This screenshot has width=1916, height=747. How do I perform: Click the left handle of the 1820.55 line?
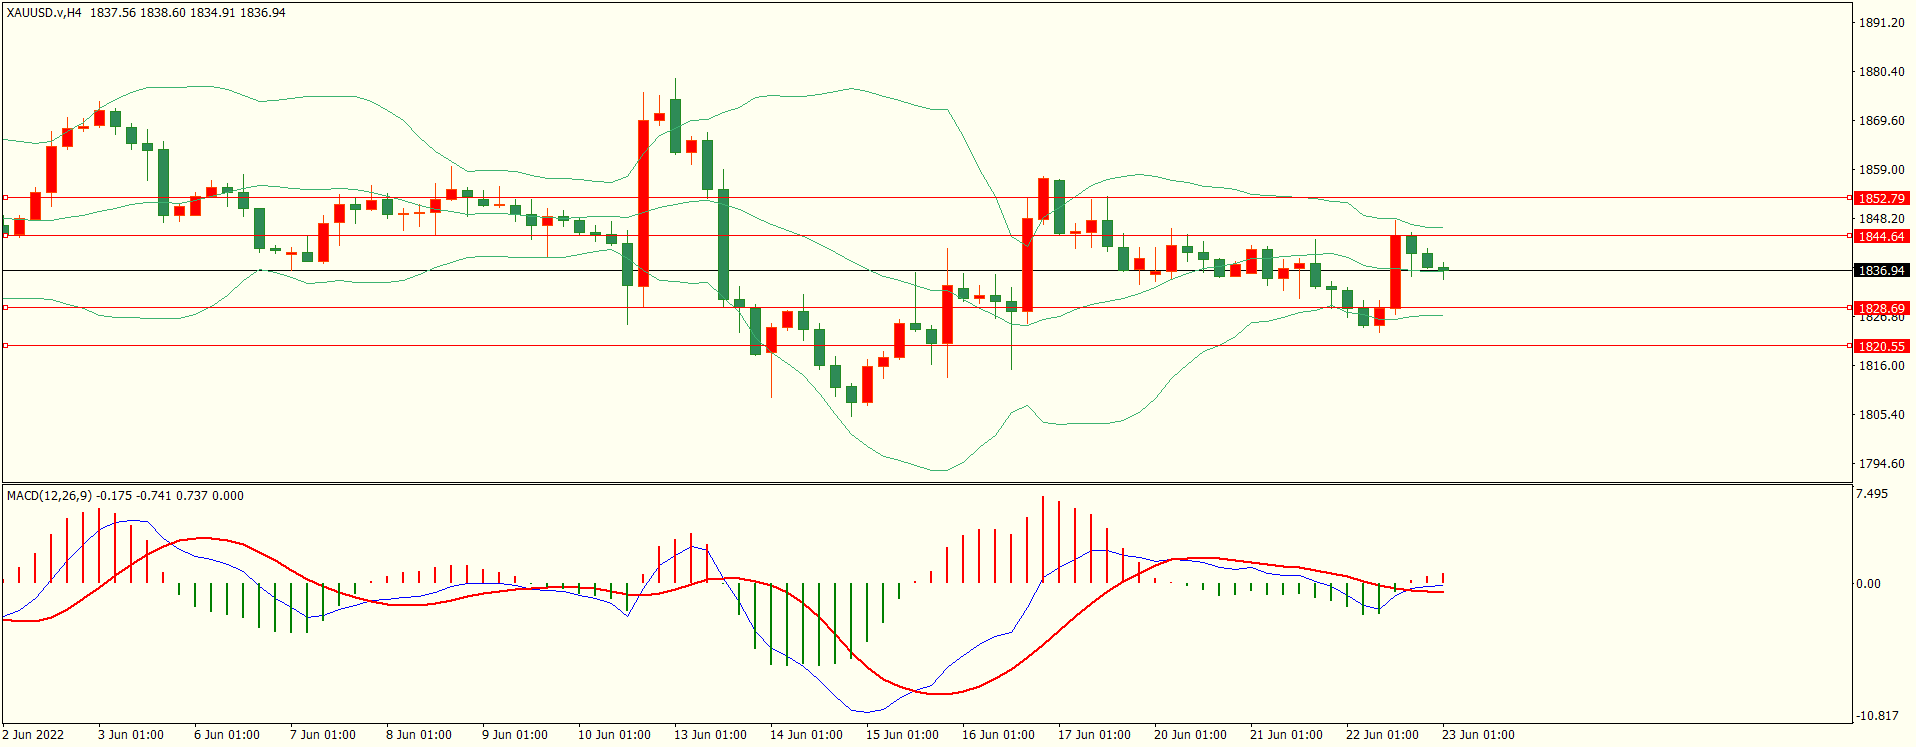click(x=5, y=346)
